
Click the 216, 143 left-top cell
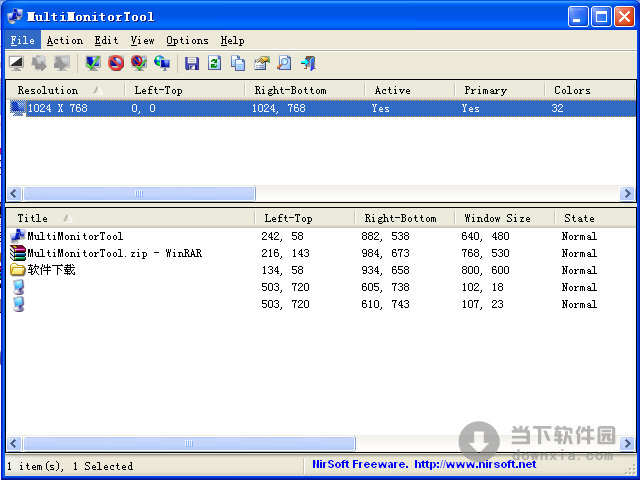tap(285, 253)
